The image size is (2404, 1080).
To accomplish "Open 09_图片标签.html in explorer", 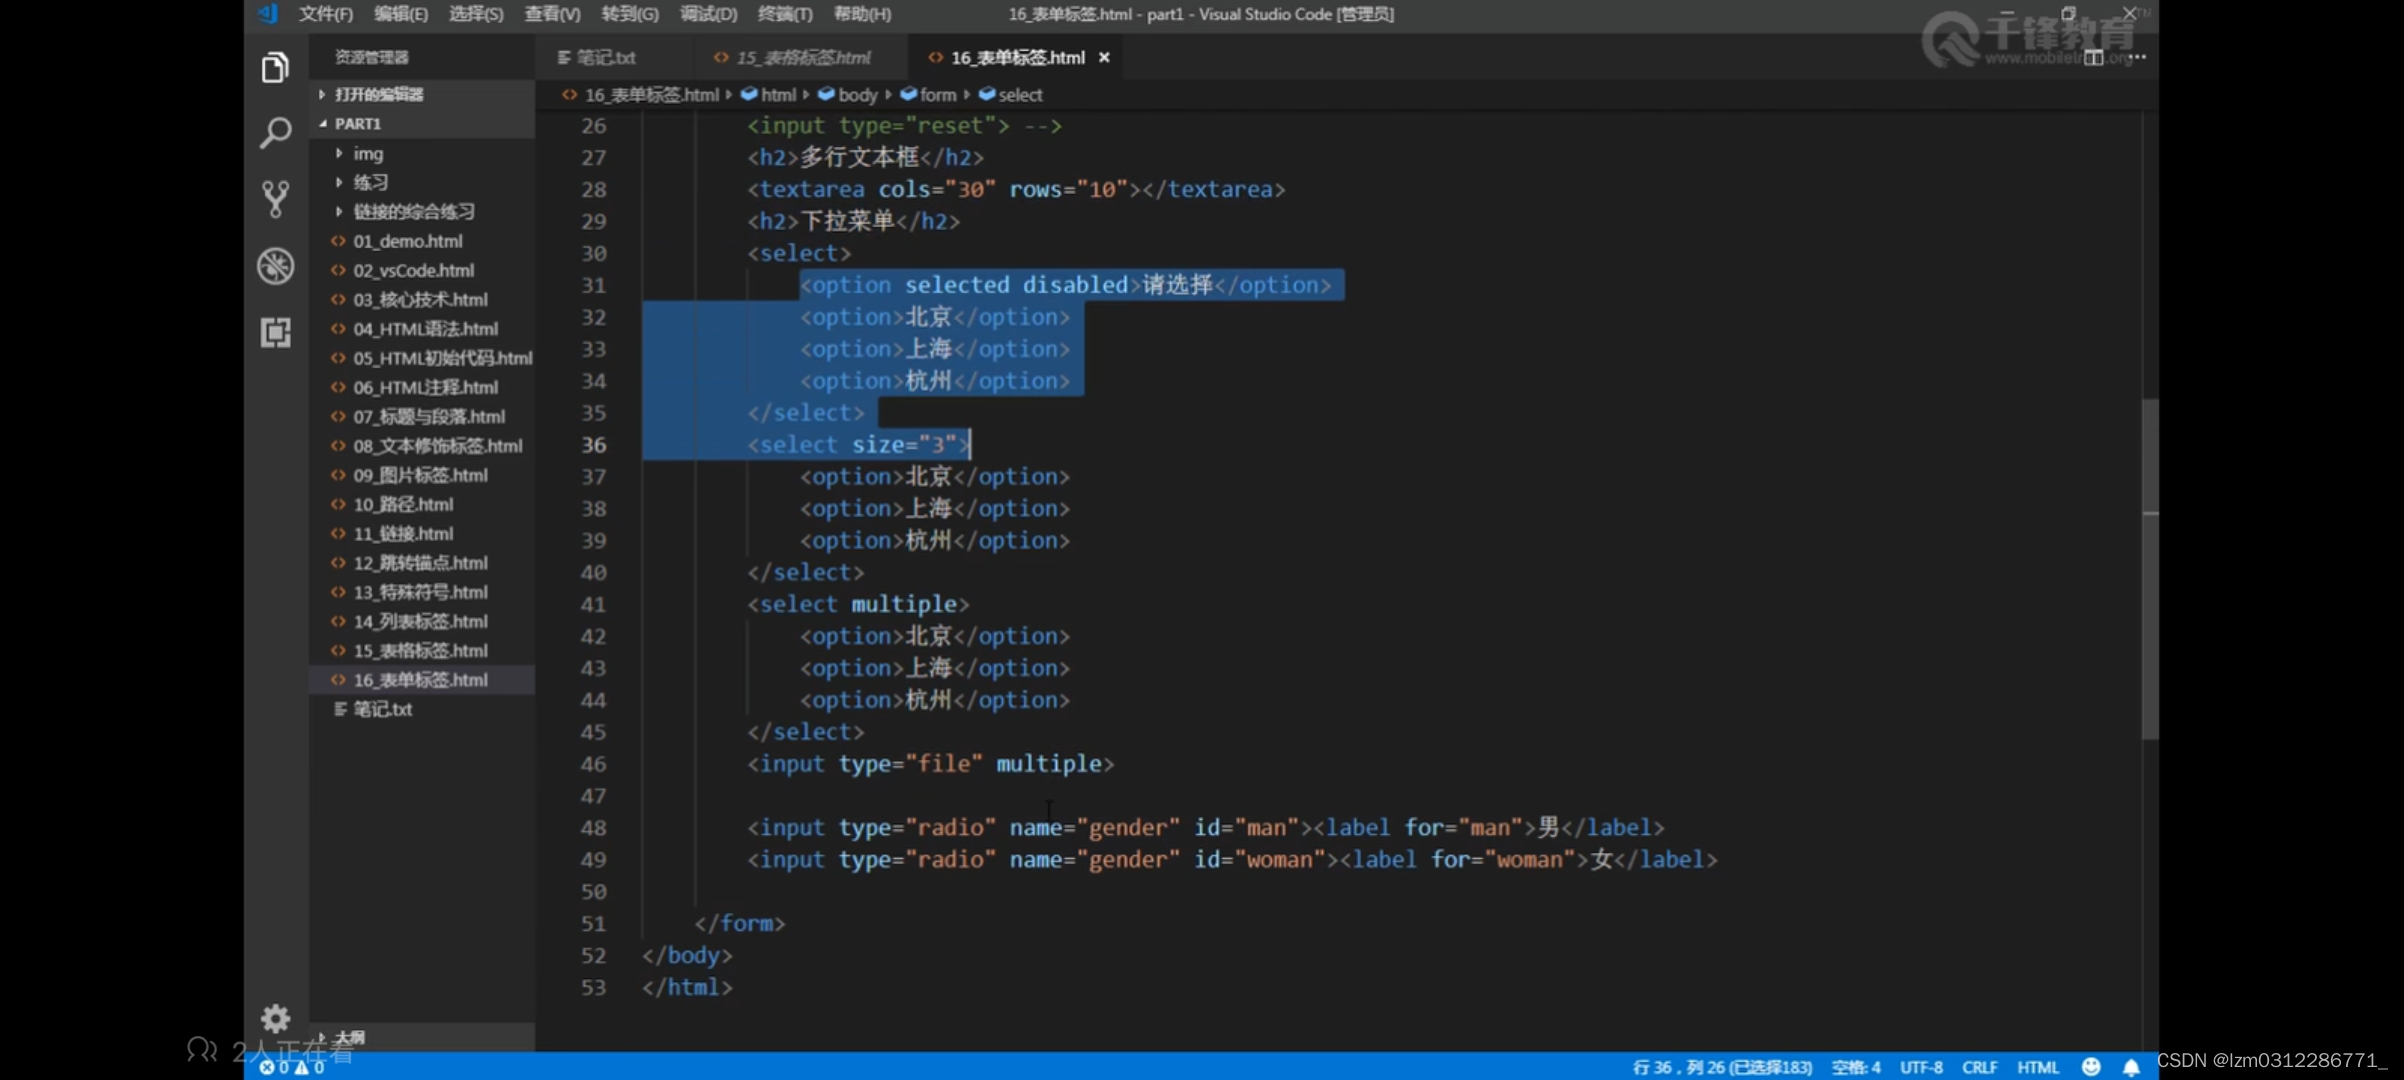I will [x=420, y=475].
